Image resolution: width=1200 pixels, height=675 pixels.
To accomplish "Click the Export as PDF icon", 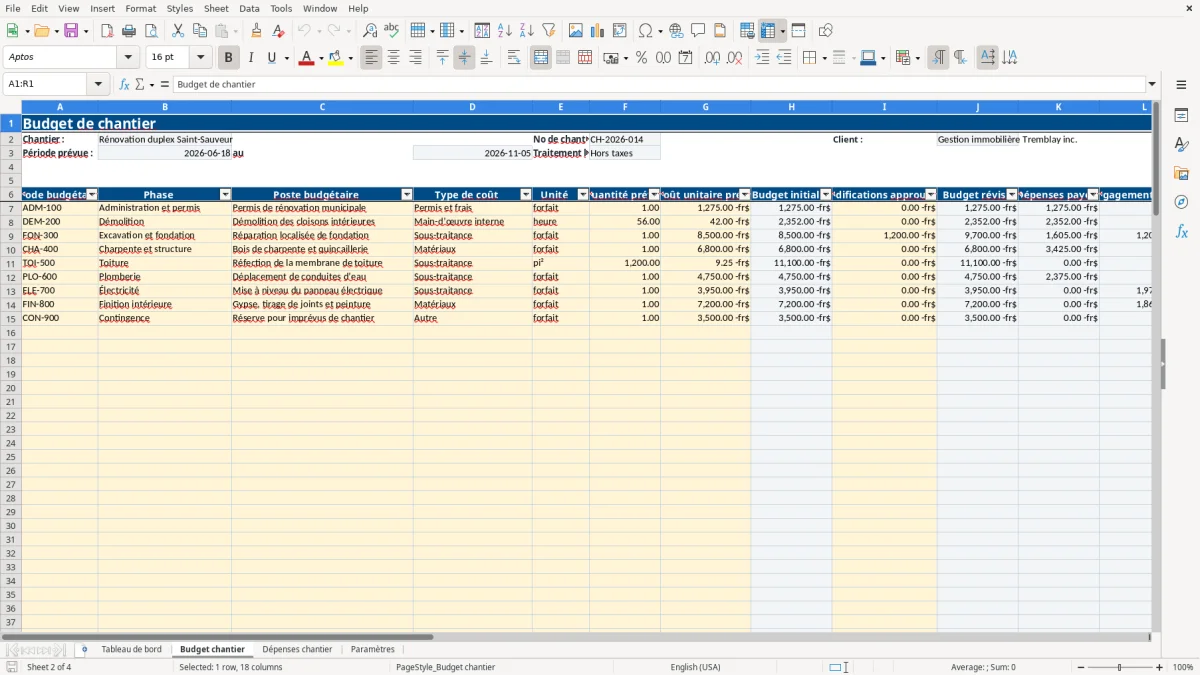I will [x=107, y=31].
